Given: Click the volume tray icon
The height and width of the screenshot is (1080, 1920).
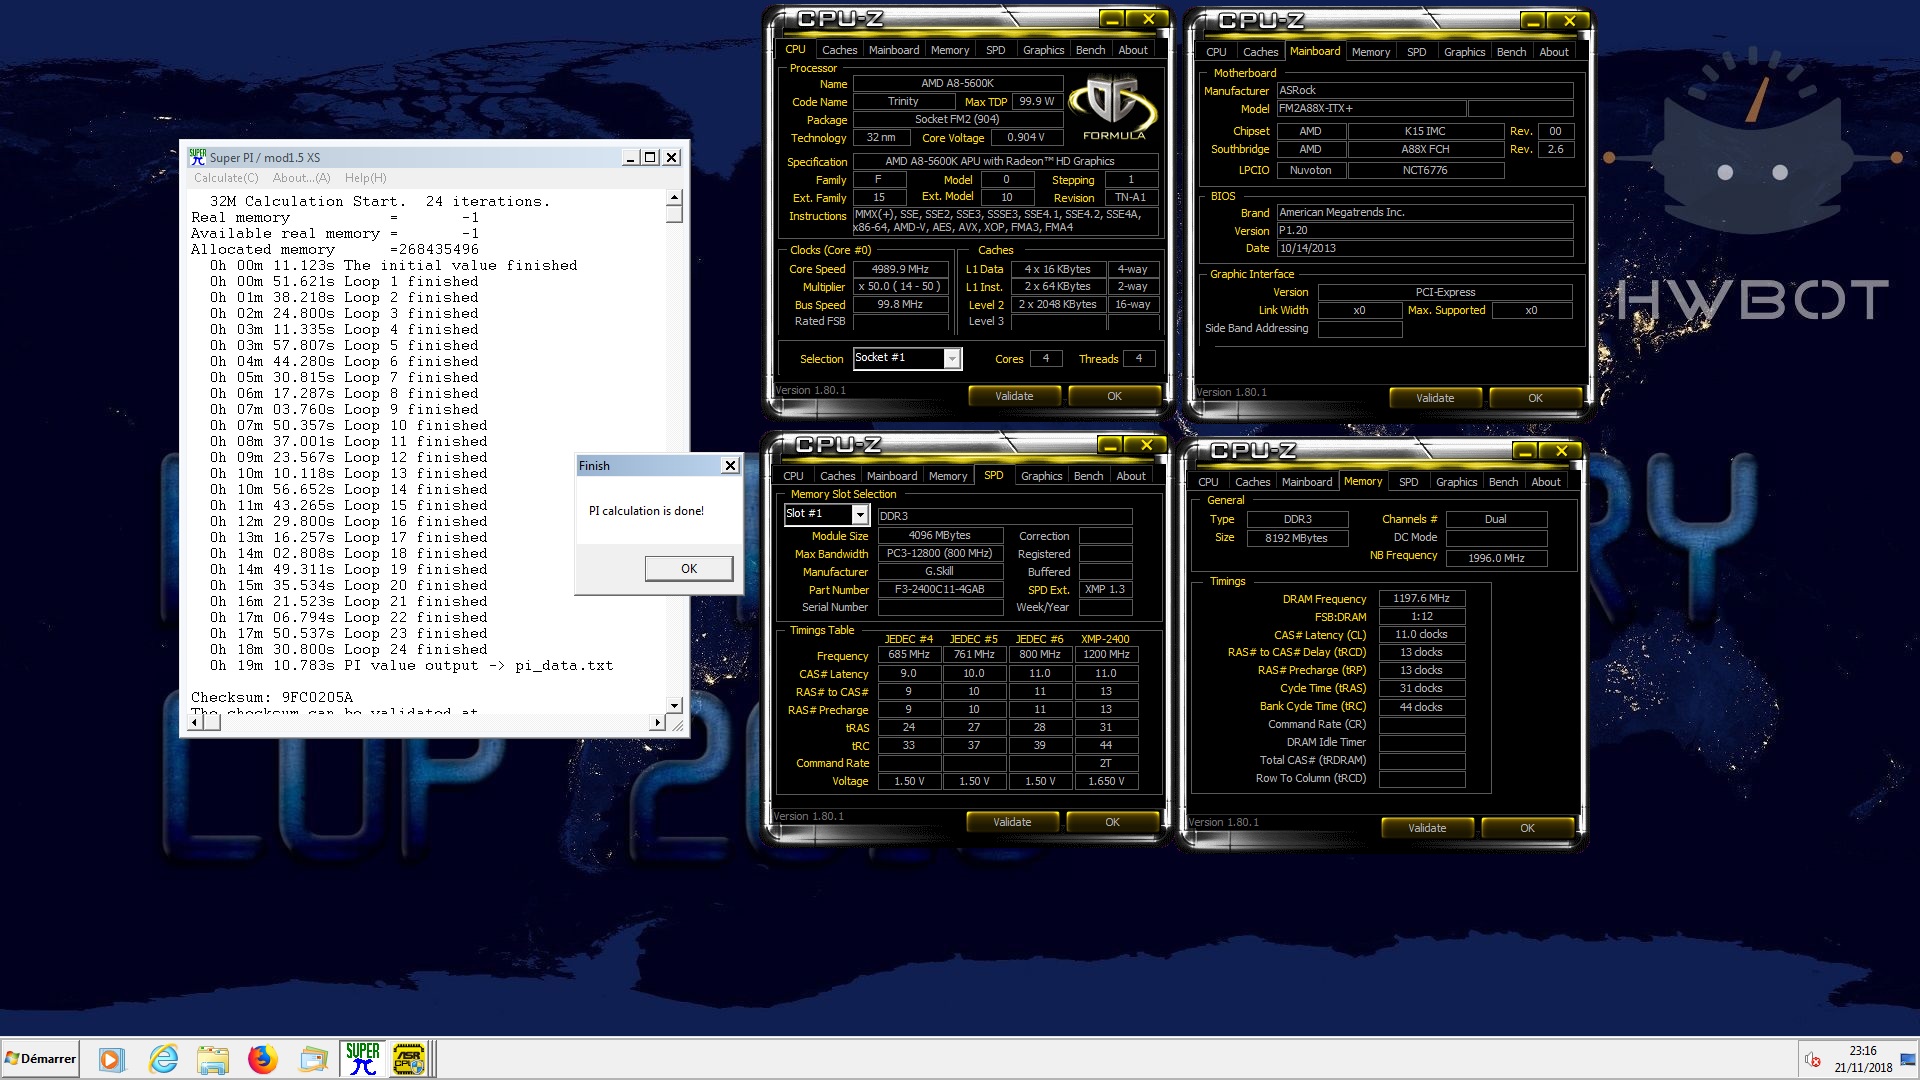Looking at the screenshot, I should 1812,1060.
